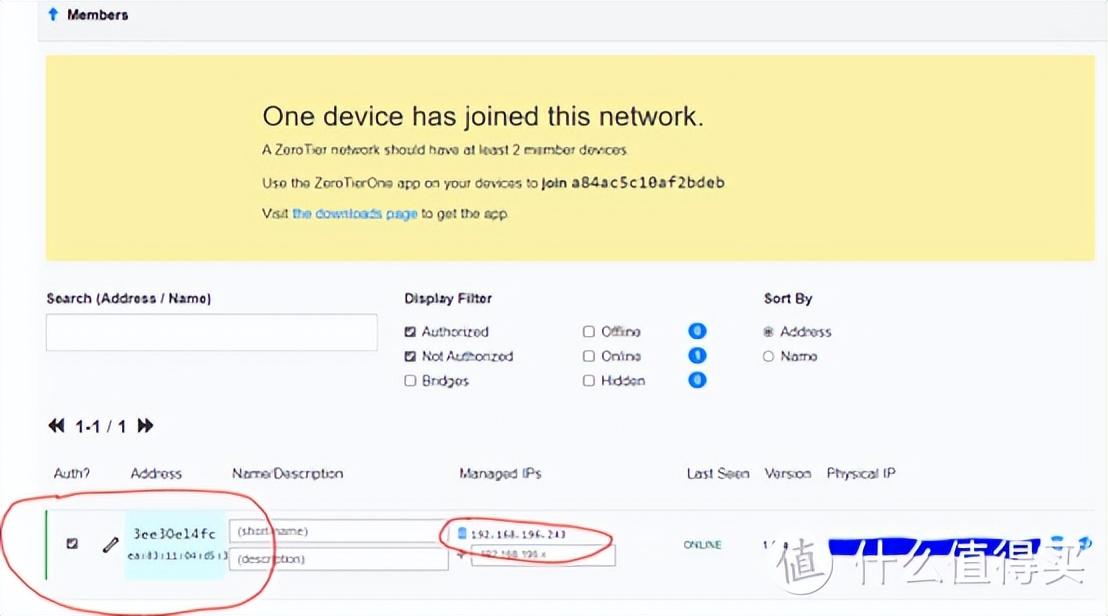Open the Members section header
Screen dimensions: 1108x616
[x=98, y=15]
